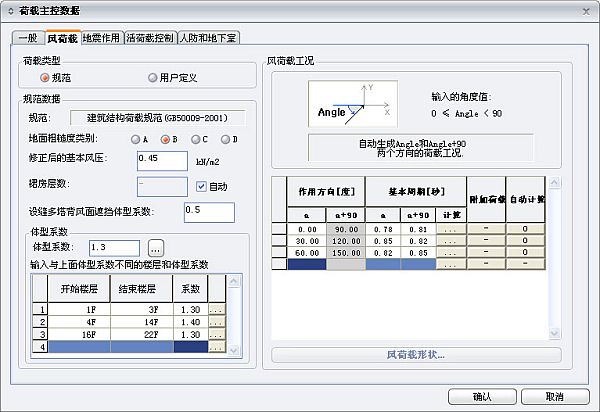Image resolution: width=600 pixels, height=412 pixels.
Task: Select the 用户定义 load type radio button
Action: (x=153, y=77)
